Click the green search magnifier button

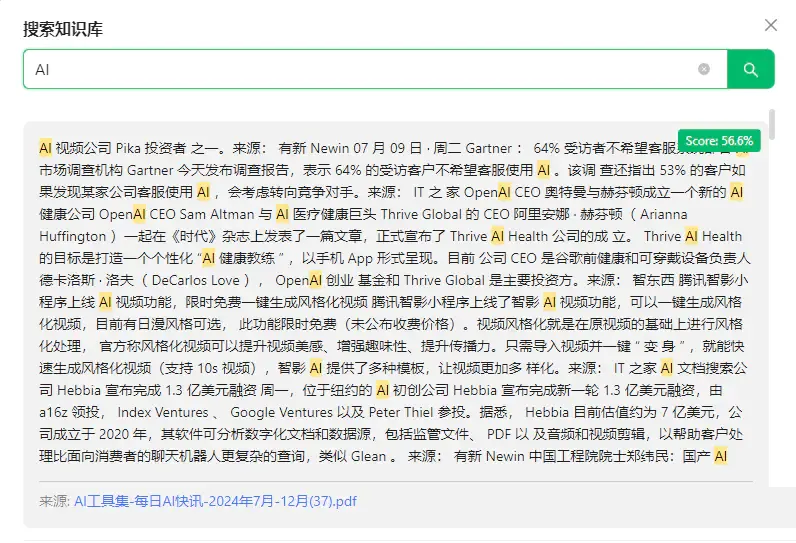(x=750, y=69)
